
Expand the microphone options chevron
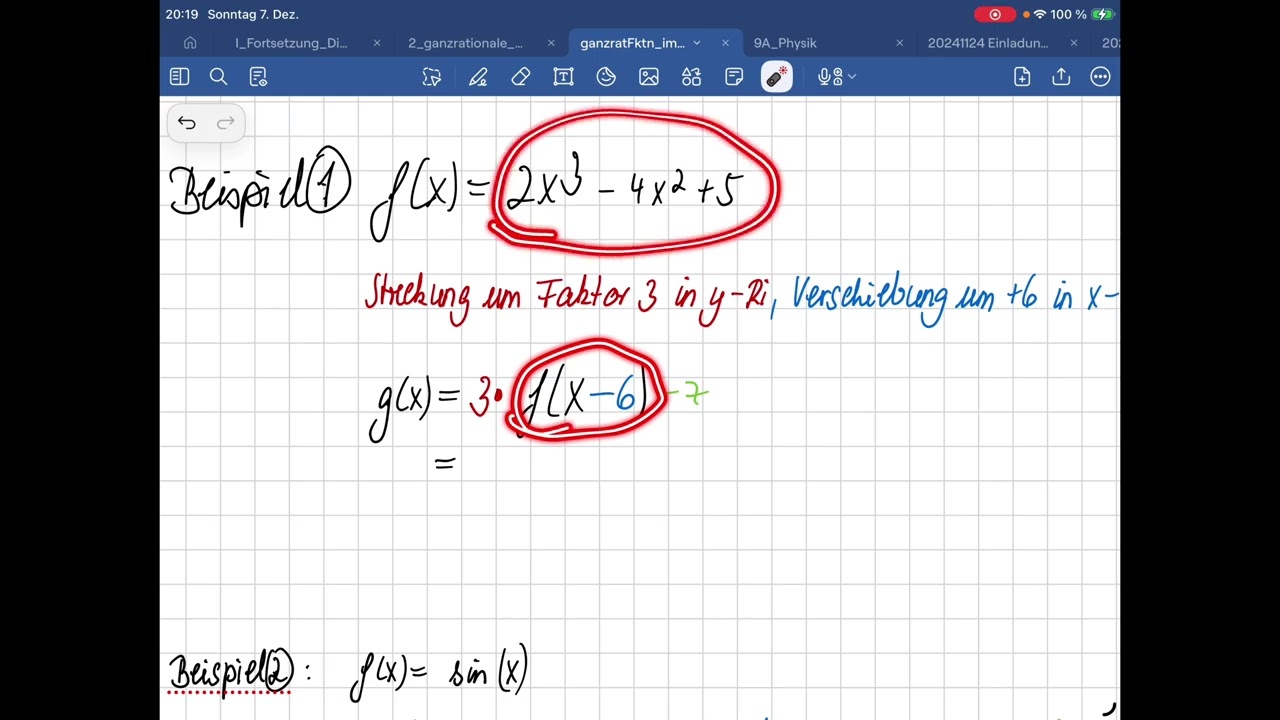coord(852,77)
